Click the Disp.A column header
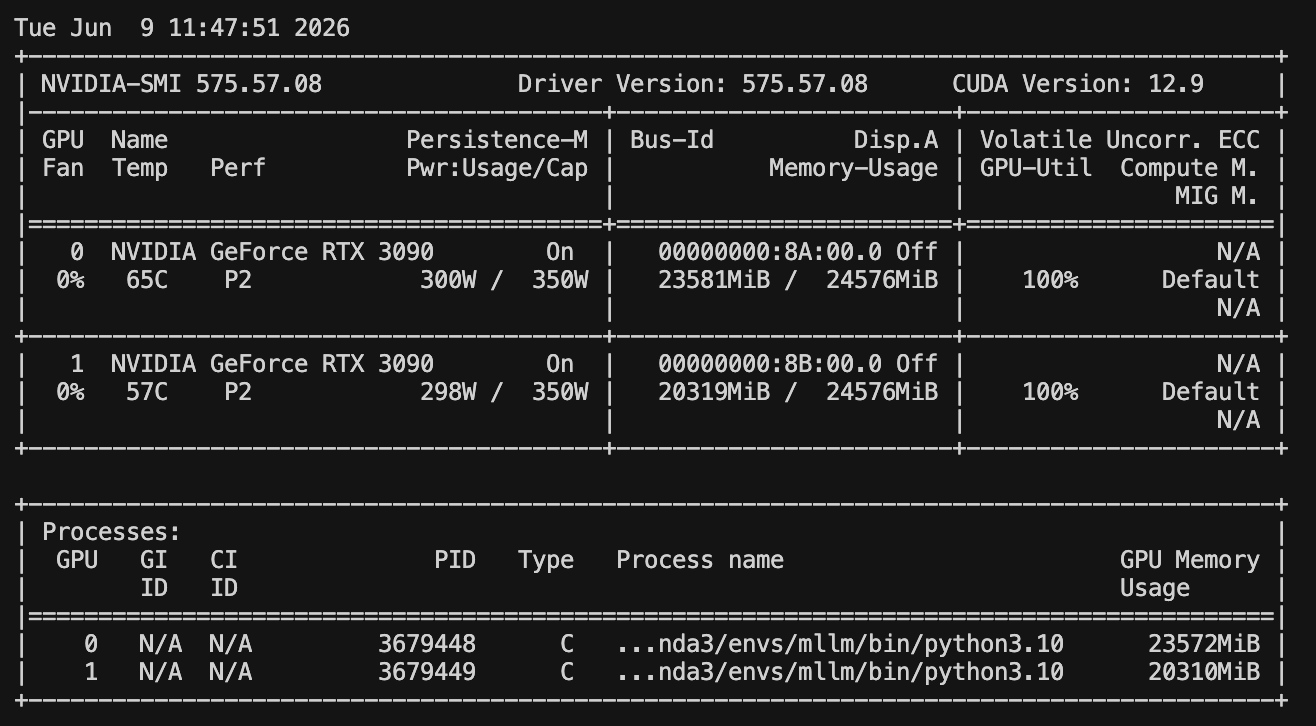1316x726 pixels. 896,139
